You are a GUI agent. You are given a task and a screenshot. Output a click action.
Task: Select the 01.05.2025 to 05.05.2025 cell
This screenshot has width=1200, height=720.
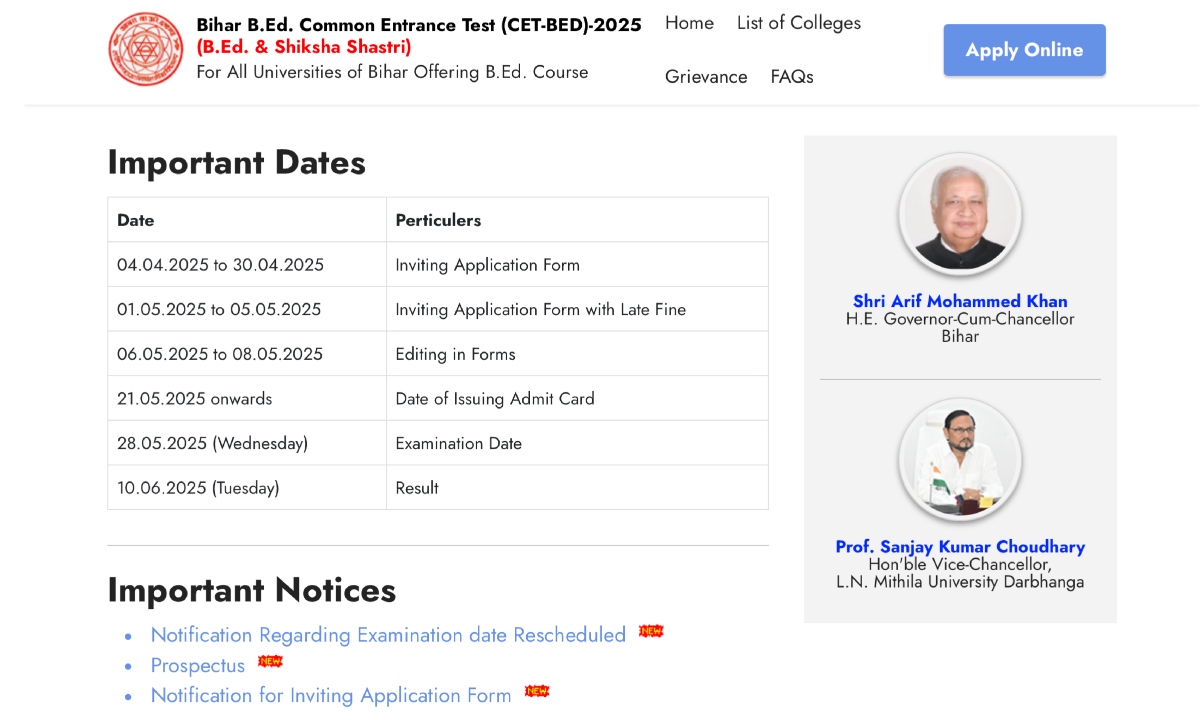click(247, 309)
